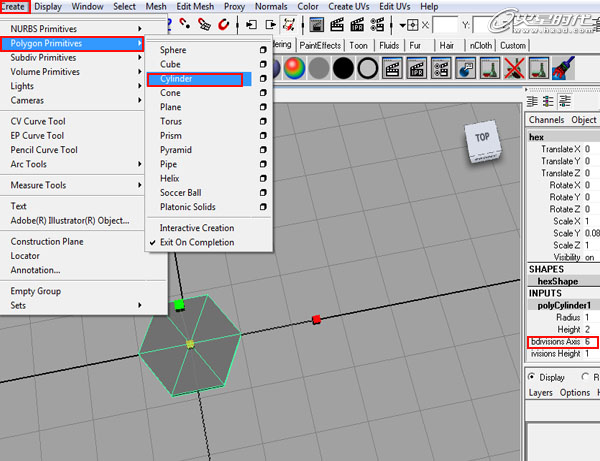Toggle Interactive Creation option
600x461 pixels.
(197, 228)
